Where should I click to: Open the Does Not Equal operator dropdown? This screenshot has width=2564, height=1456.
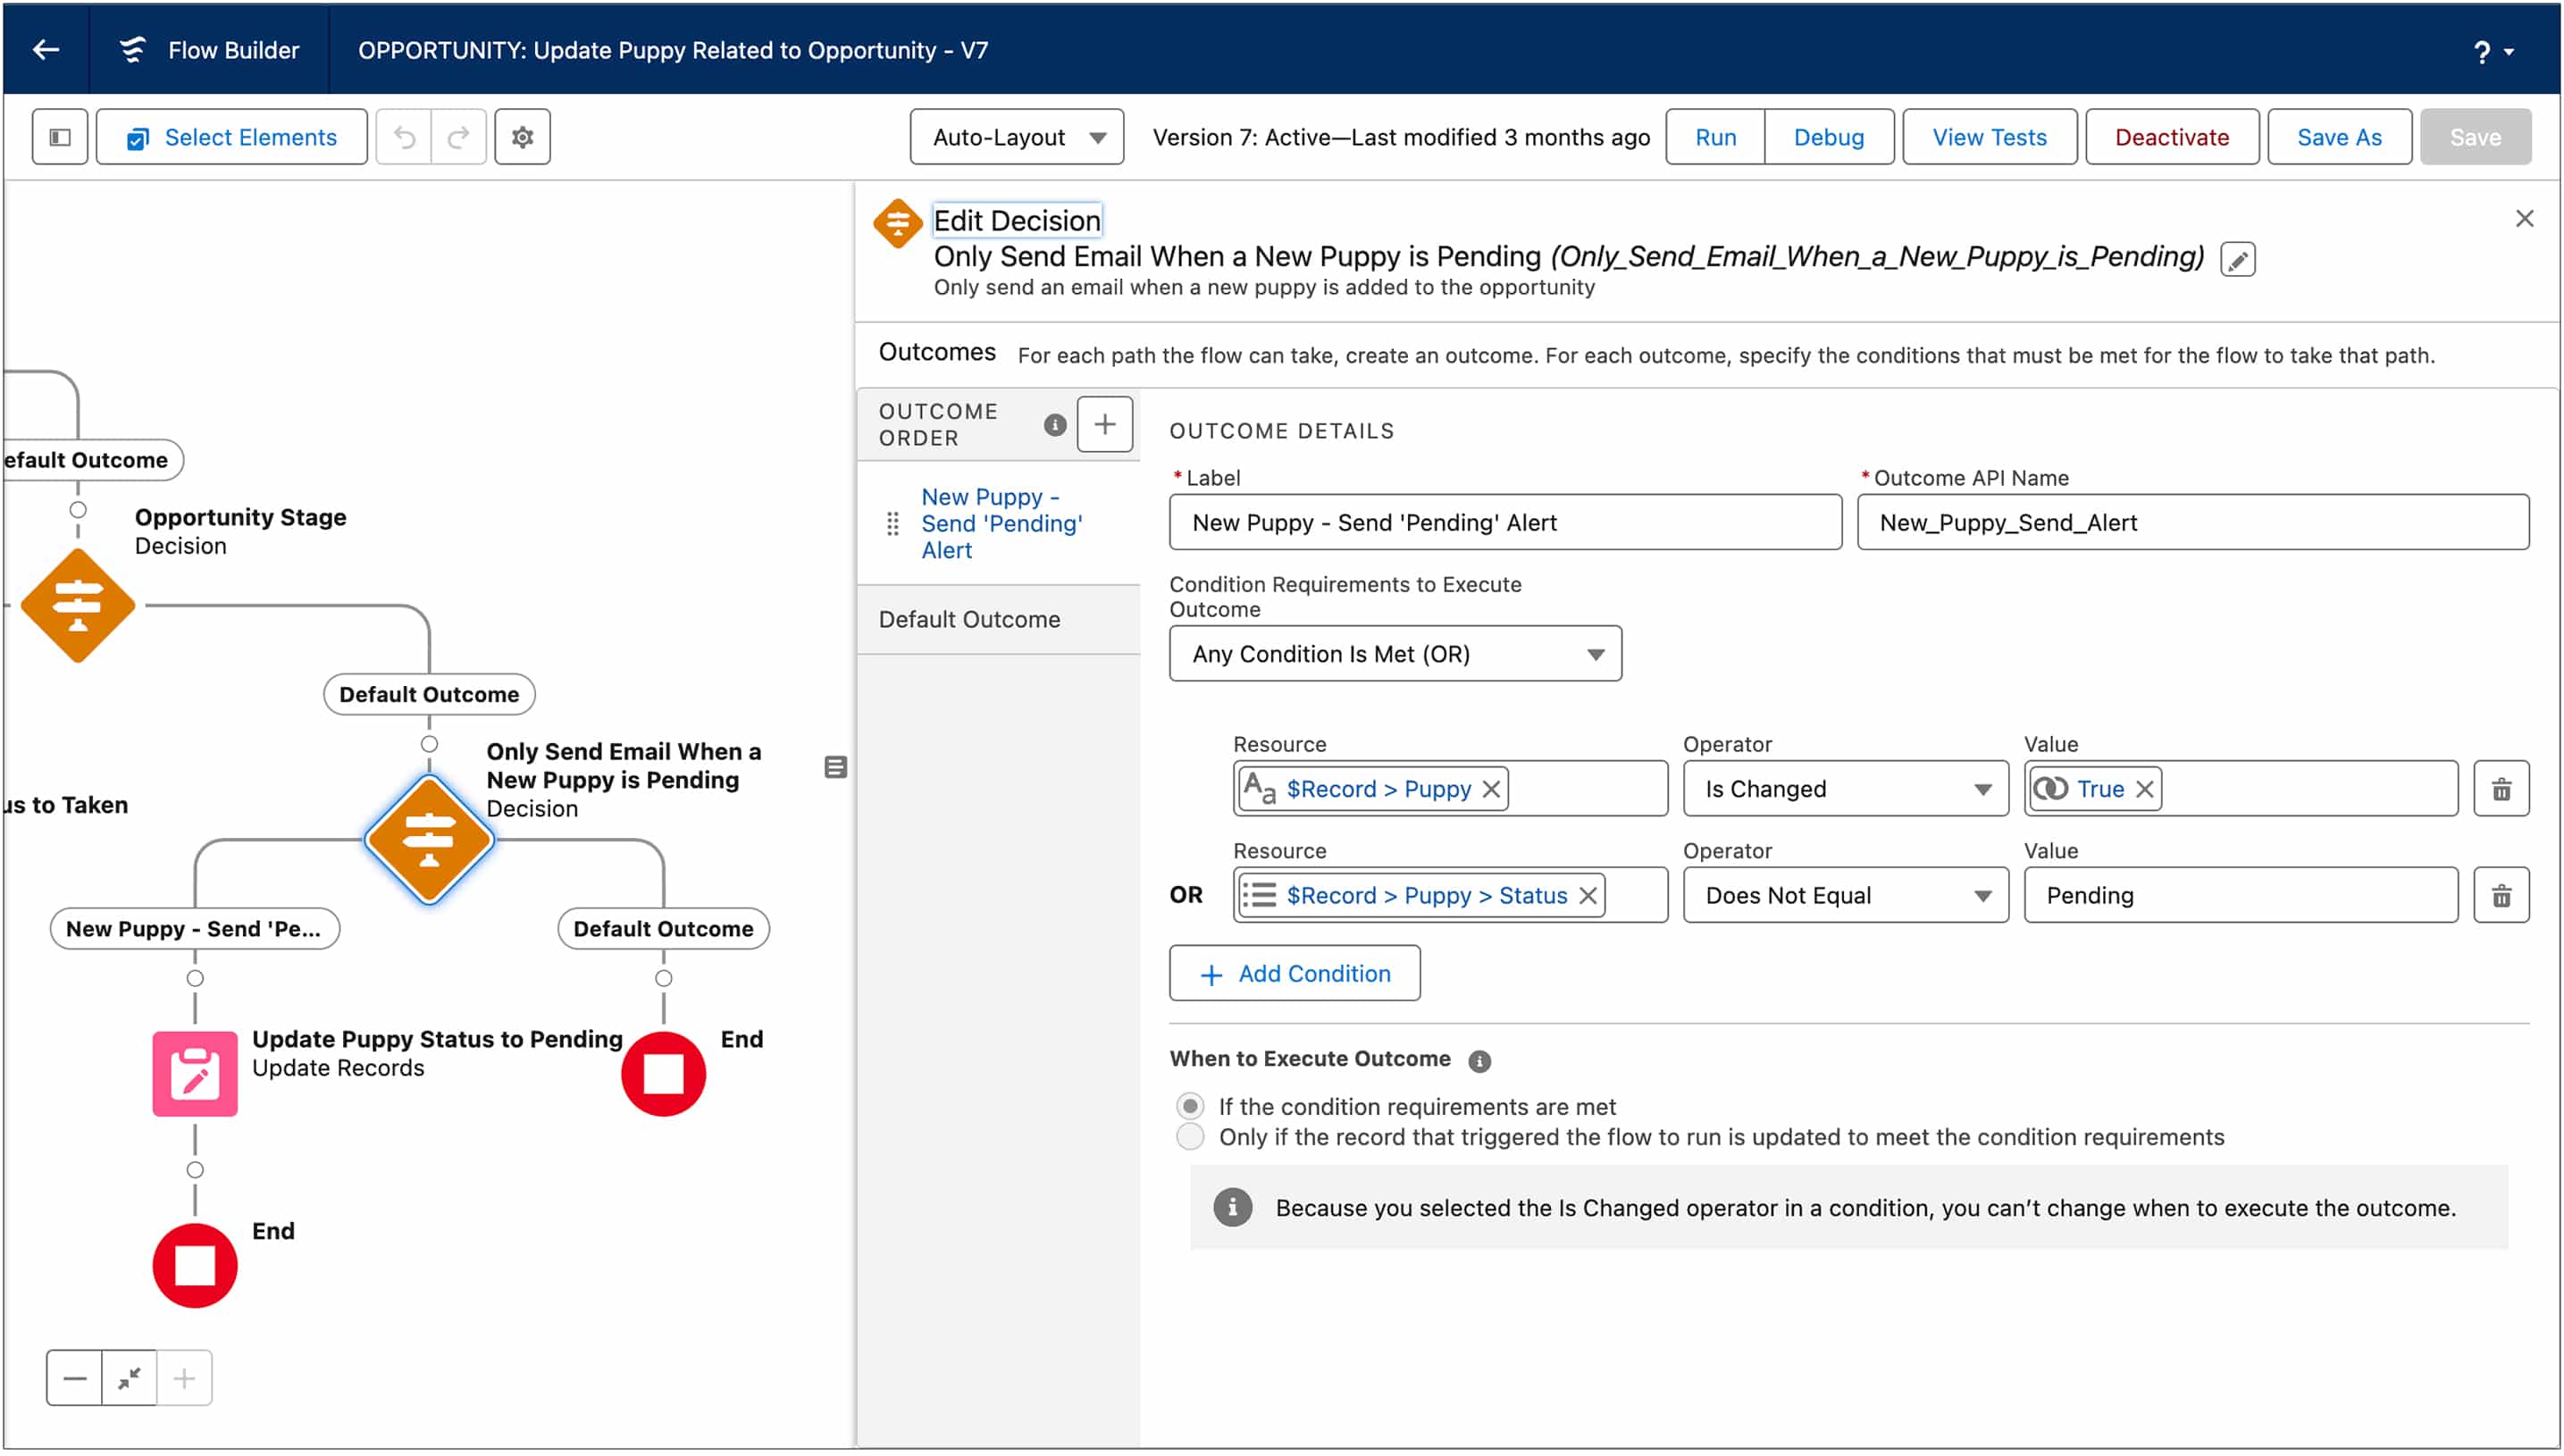click(x=1845, y=896)
